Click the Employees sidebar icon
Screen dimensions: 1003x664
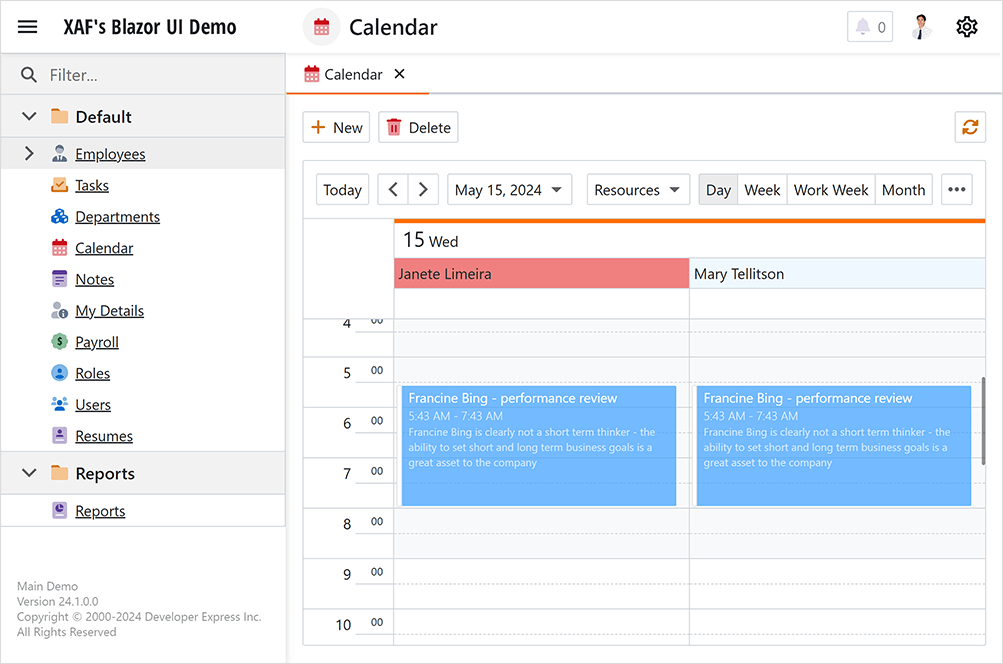pos(58,153)
